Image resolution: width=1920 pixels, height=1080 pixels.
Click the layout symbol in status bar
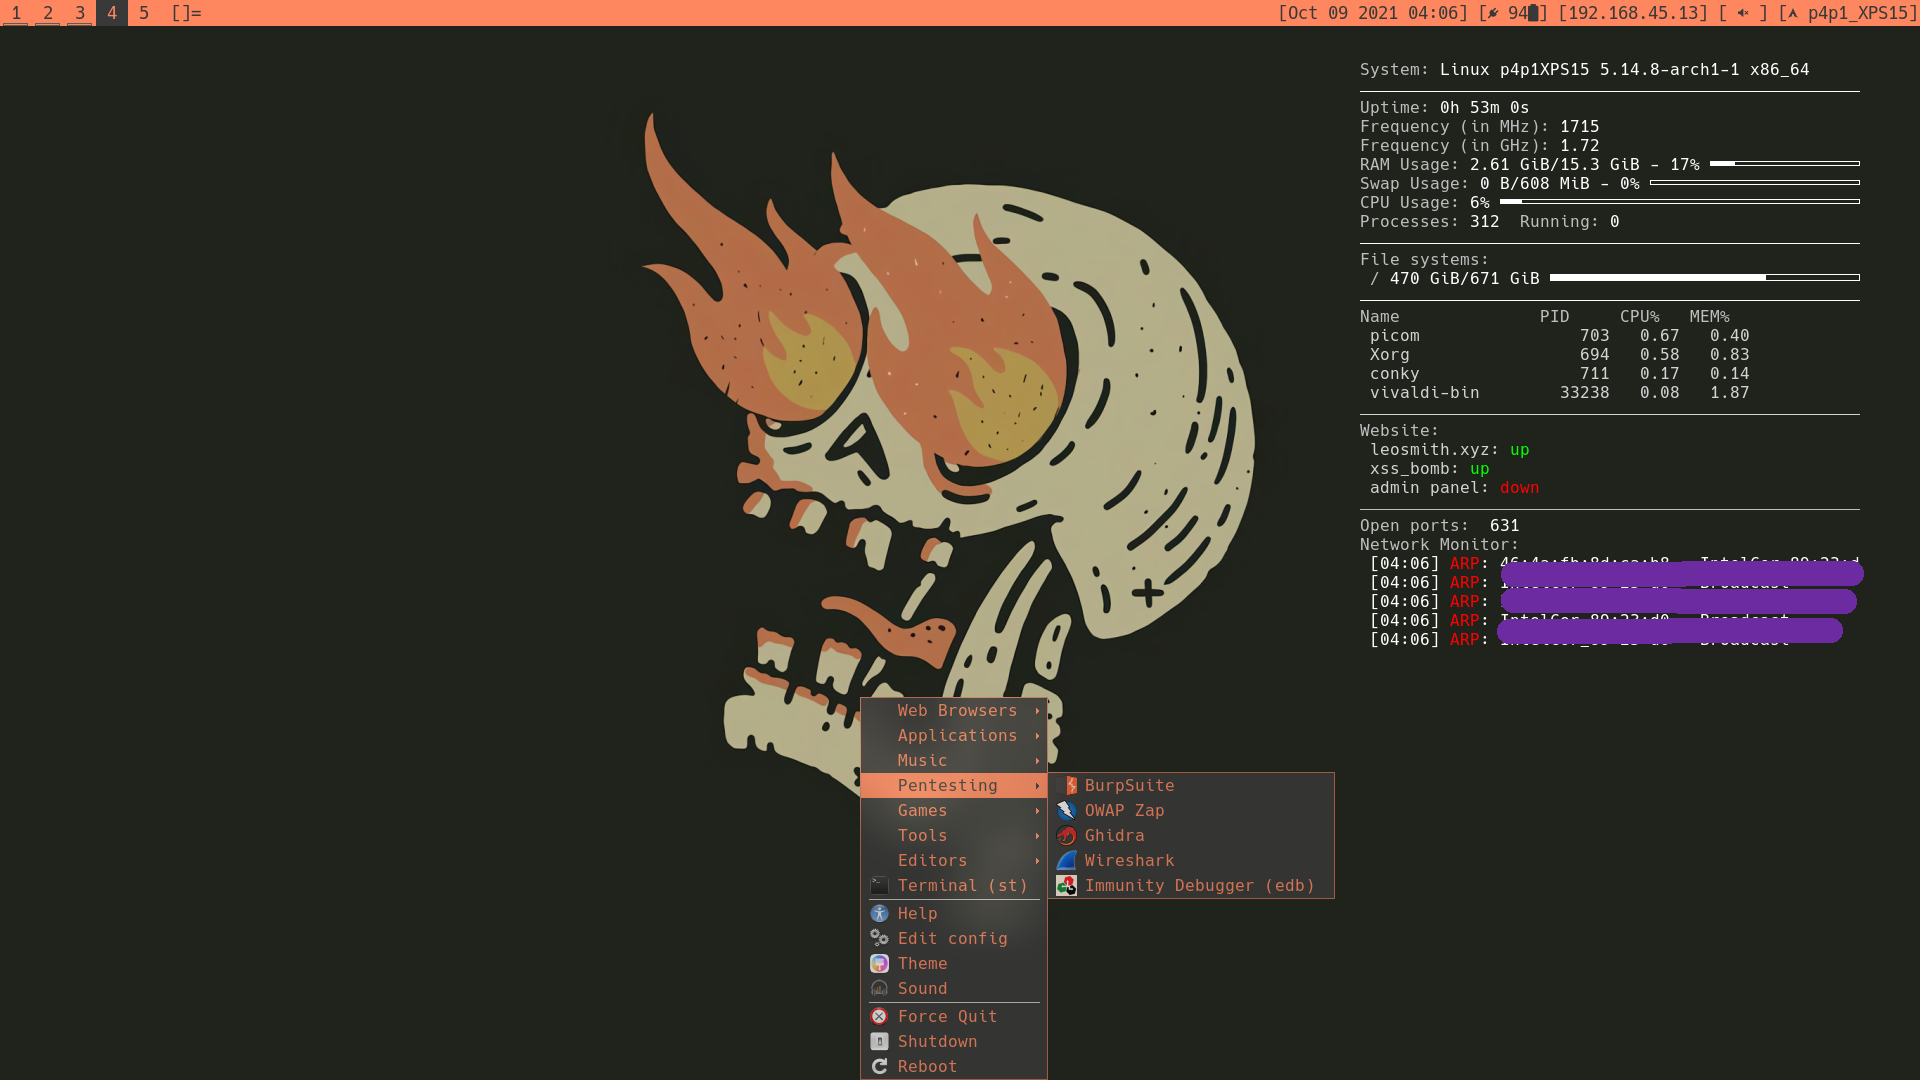pyautogui.click(x=186, y=13)
